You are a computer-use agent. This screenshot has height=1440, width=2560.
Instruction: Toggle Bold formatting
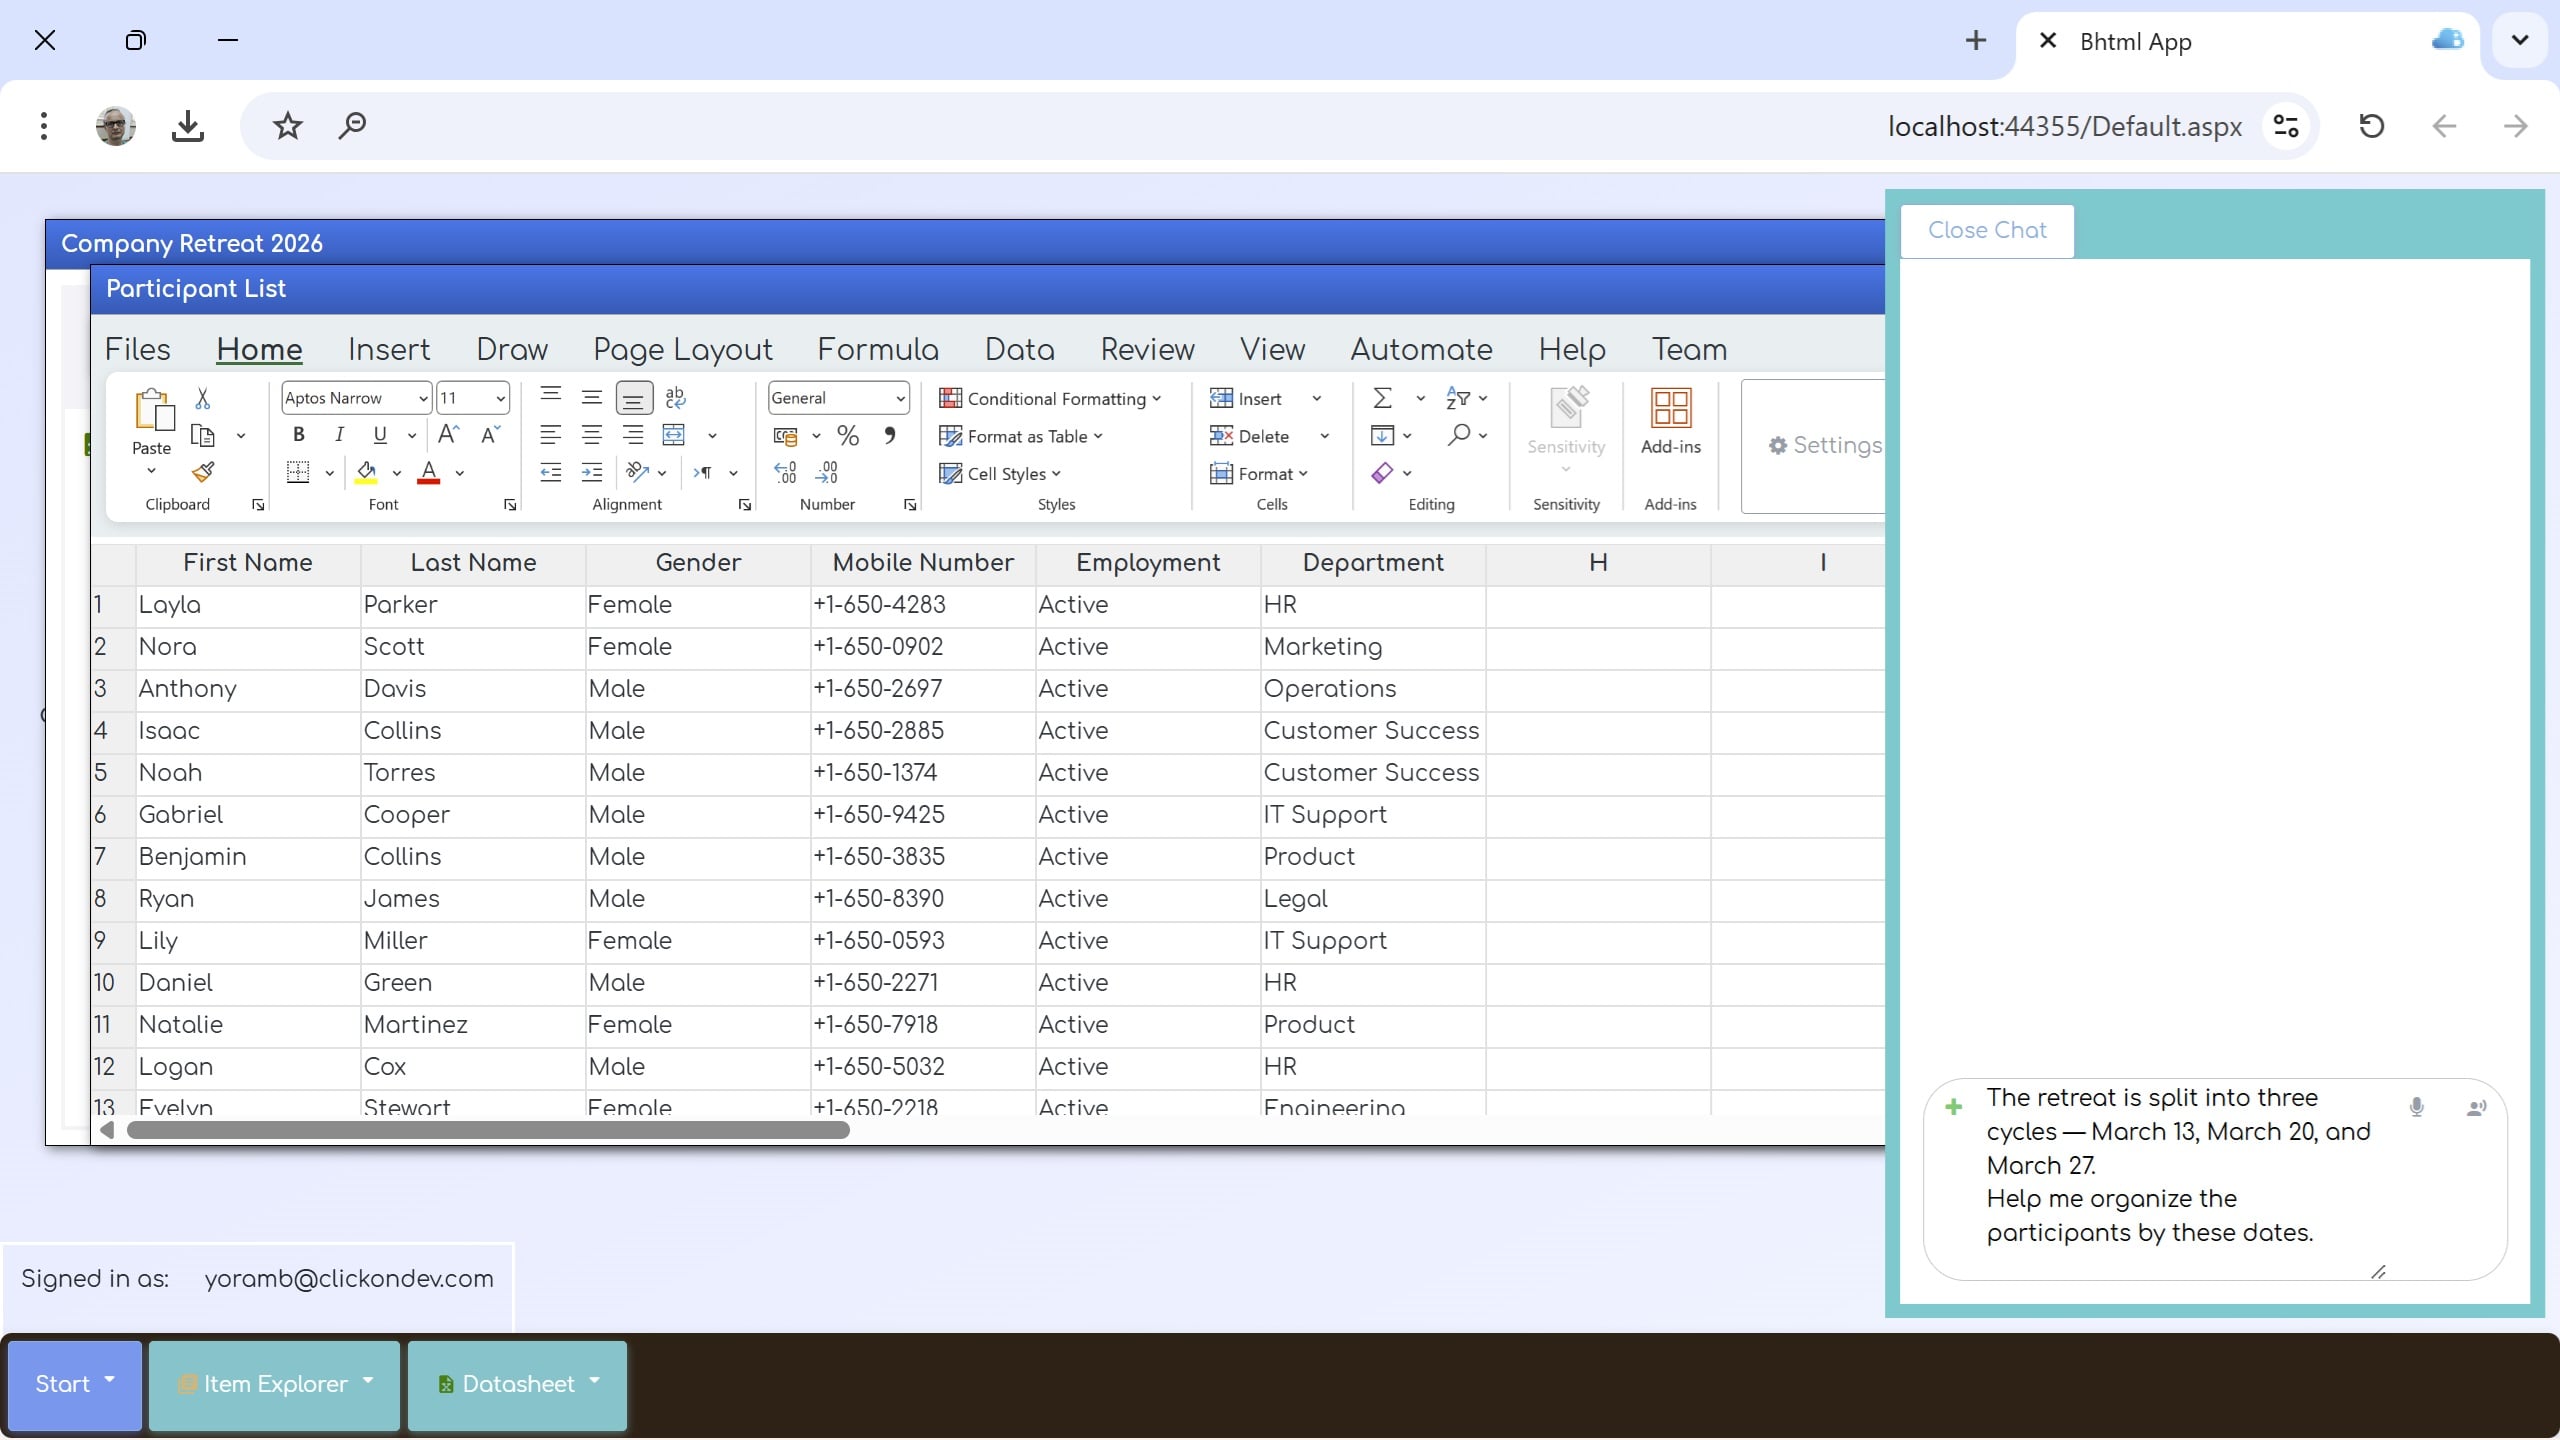click(x=298, y=434)
